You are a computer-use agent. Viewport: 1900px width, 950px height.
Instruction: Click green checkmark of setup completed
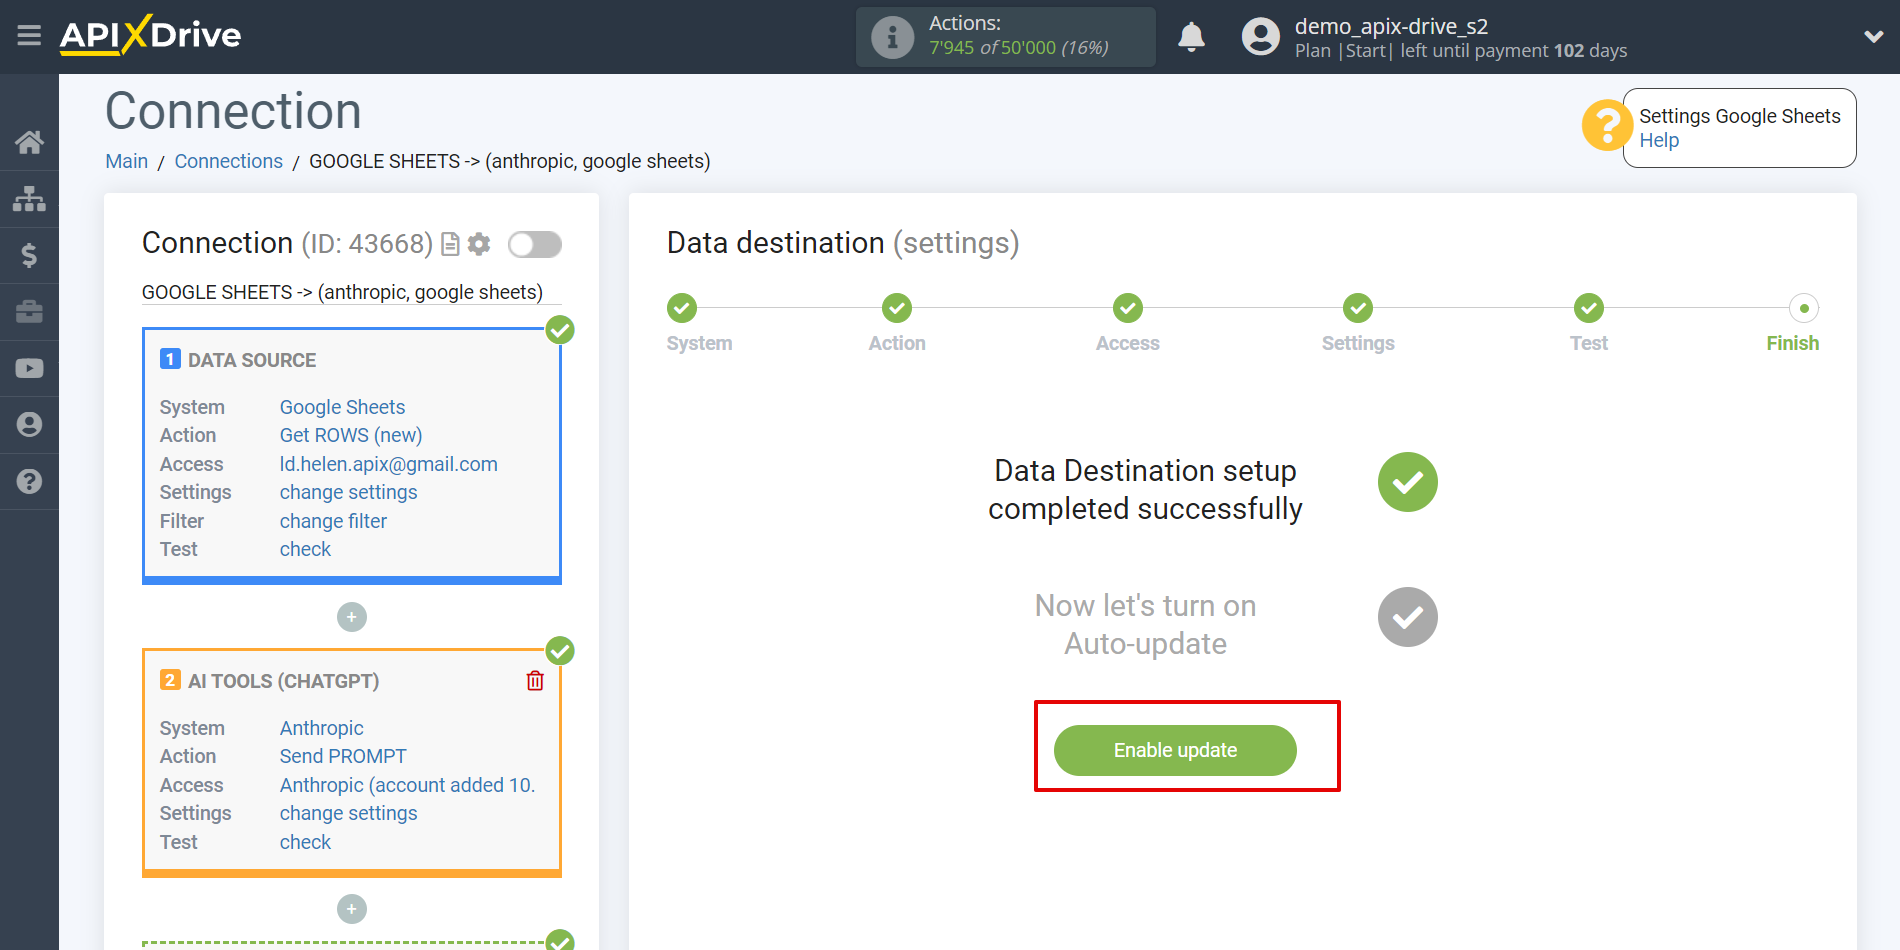pyautogui.click(x=1408, y=482)
